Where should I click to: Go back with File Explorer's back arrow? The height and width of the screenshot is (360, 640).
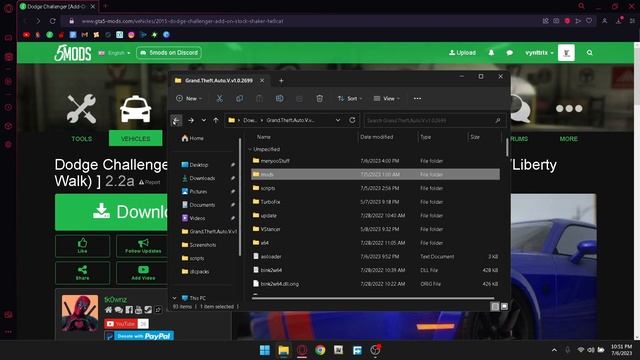[x=176, y=120]
